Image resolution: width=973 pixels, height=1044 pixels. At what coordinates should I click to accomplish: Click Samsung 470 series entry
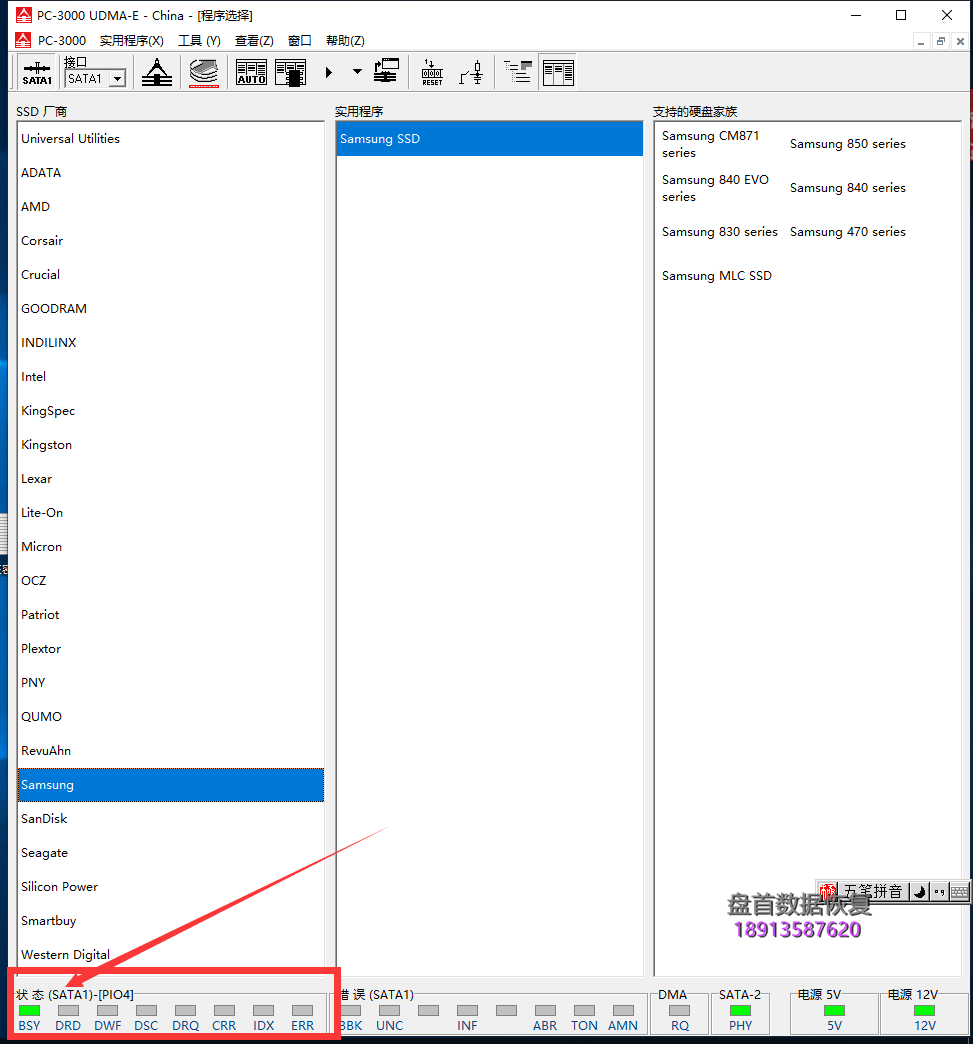pos(847,232)
